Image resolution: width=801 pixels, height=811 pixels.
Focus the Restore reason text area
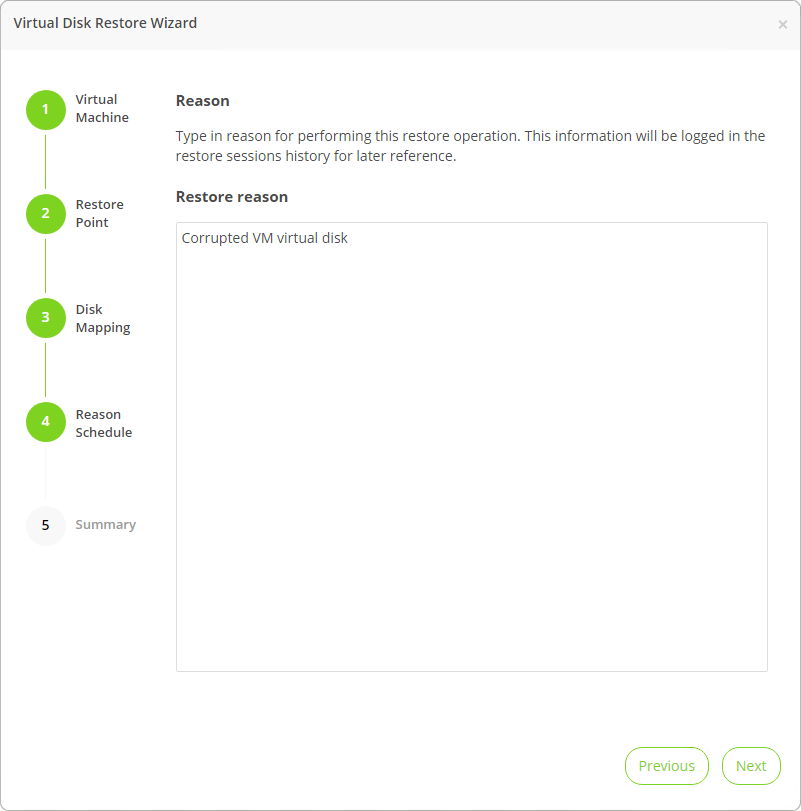click(x=472, y=447)
